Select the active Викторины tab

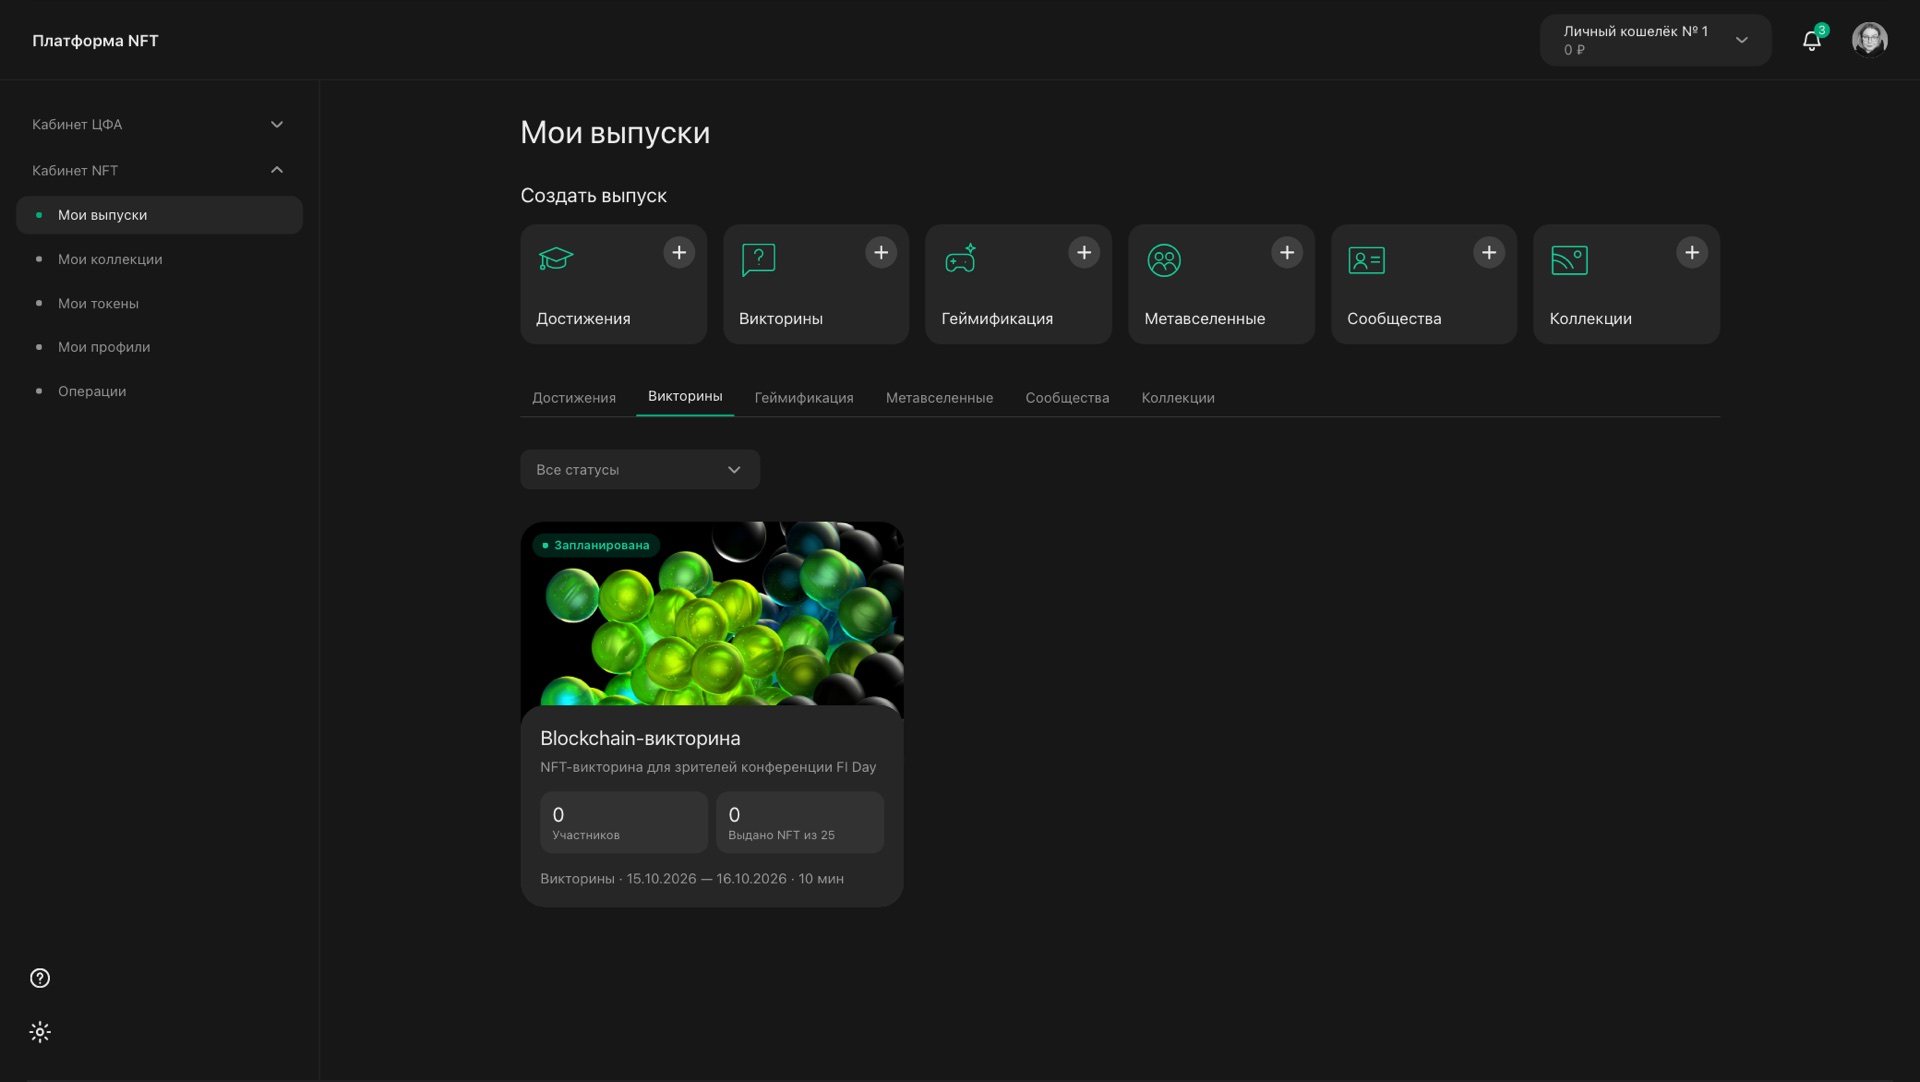(685, 397)
